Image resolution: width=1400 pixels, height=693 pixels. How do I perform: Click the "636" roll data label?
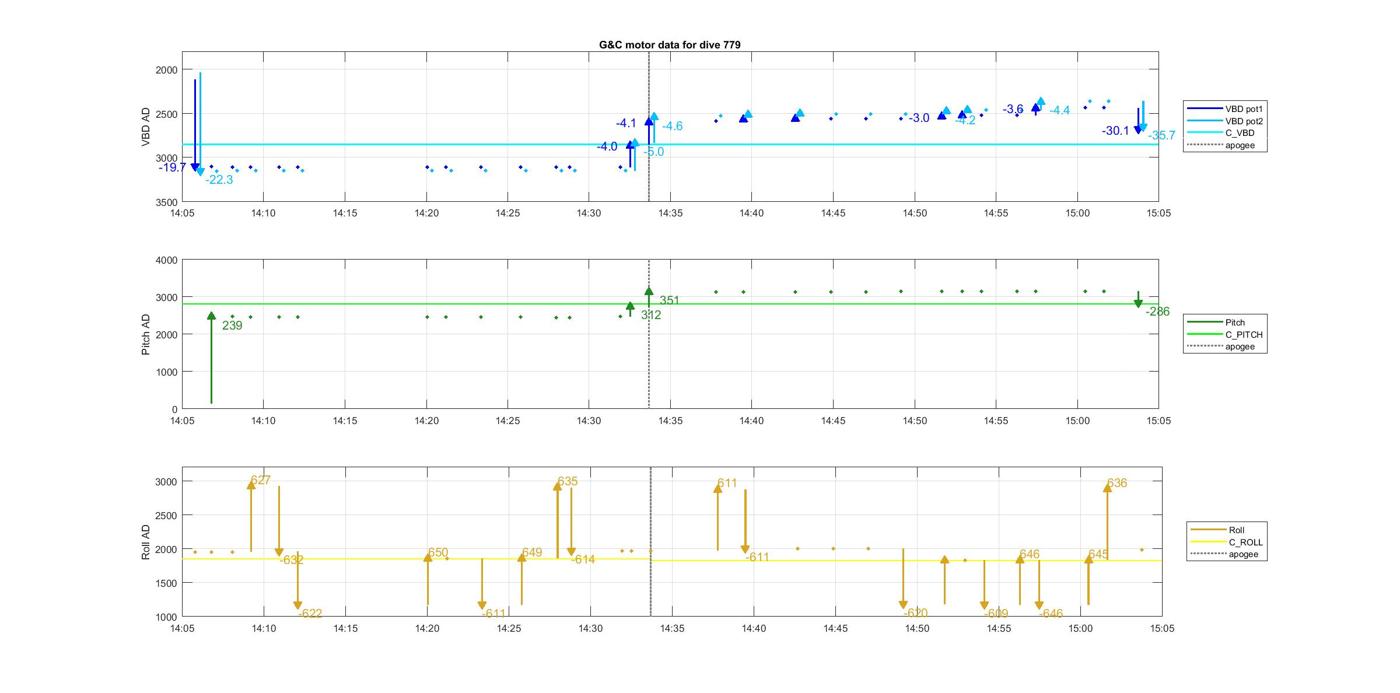[x=1117, y=483]
